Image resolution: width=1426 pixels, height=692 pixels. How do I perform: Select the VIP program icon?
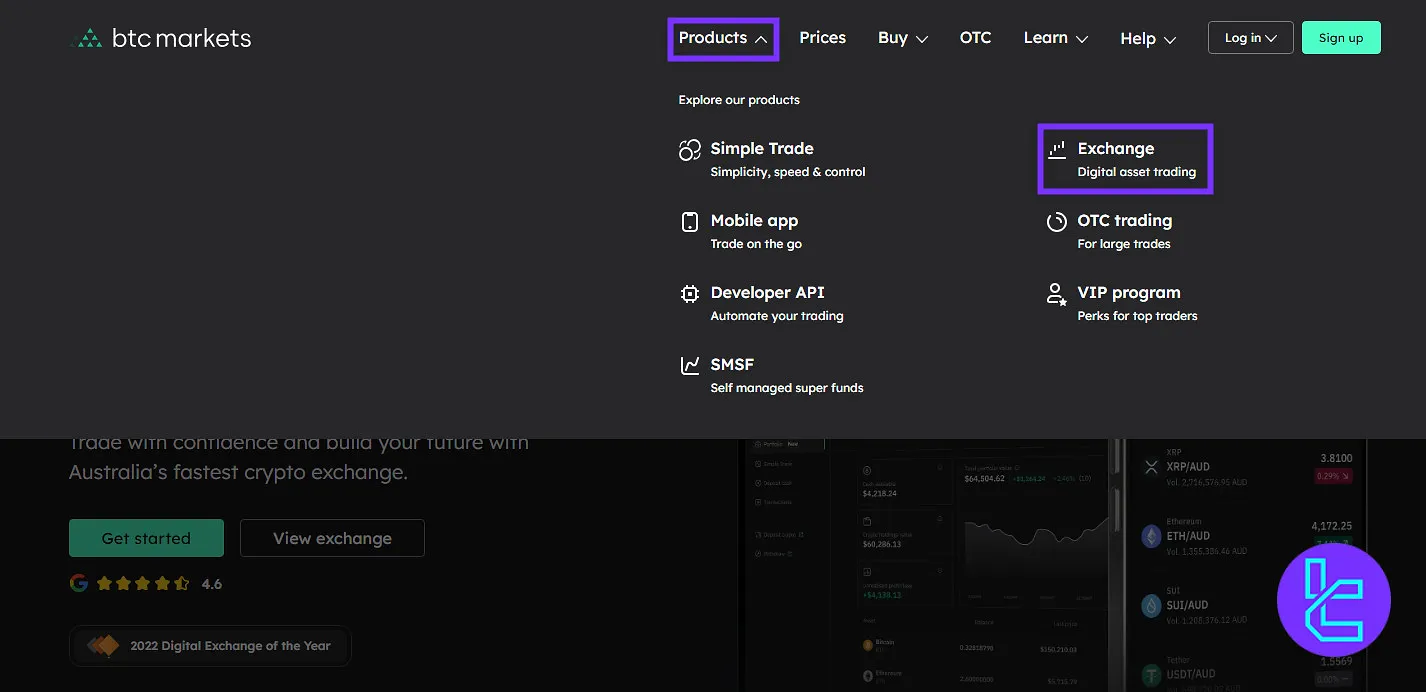(1057, 292)
